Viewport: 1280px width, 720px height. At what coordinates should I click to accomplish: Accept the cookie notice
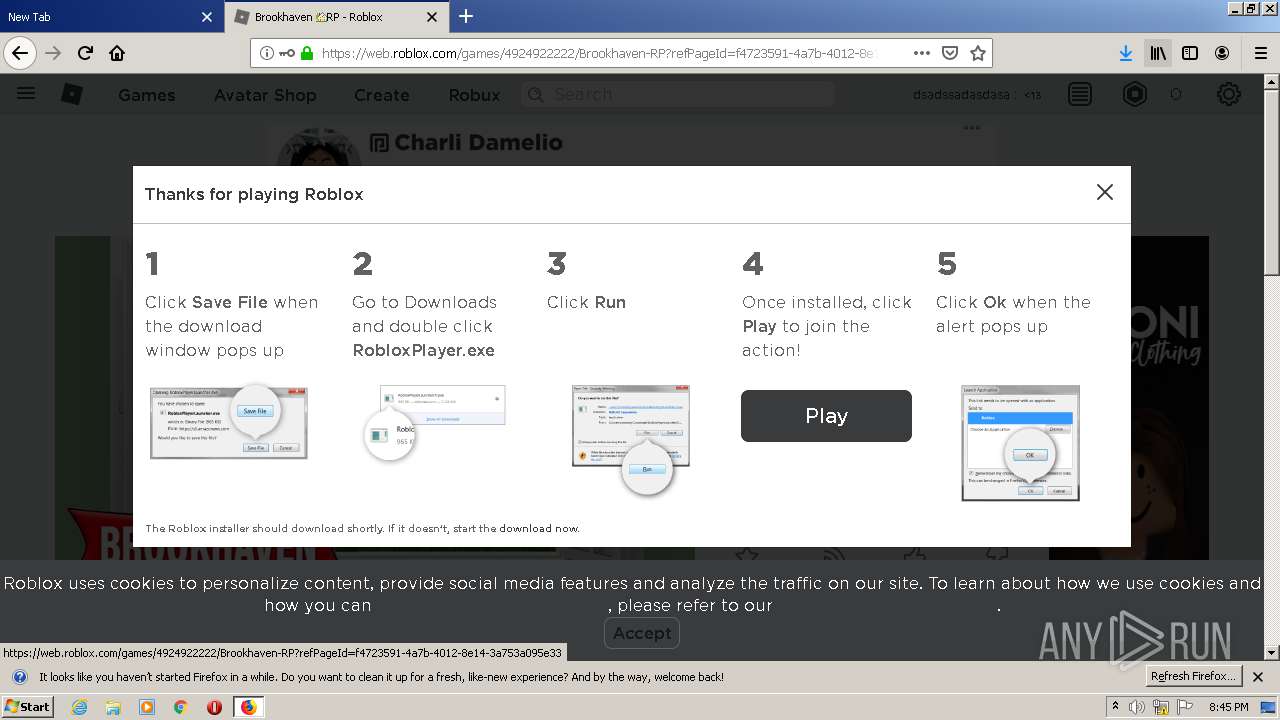click(642, 633)
